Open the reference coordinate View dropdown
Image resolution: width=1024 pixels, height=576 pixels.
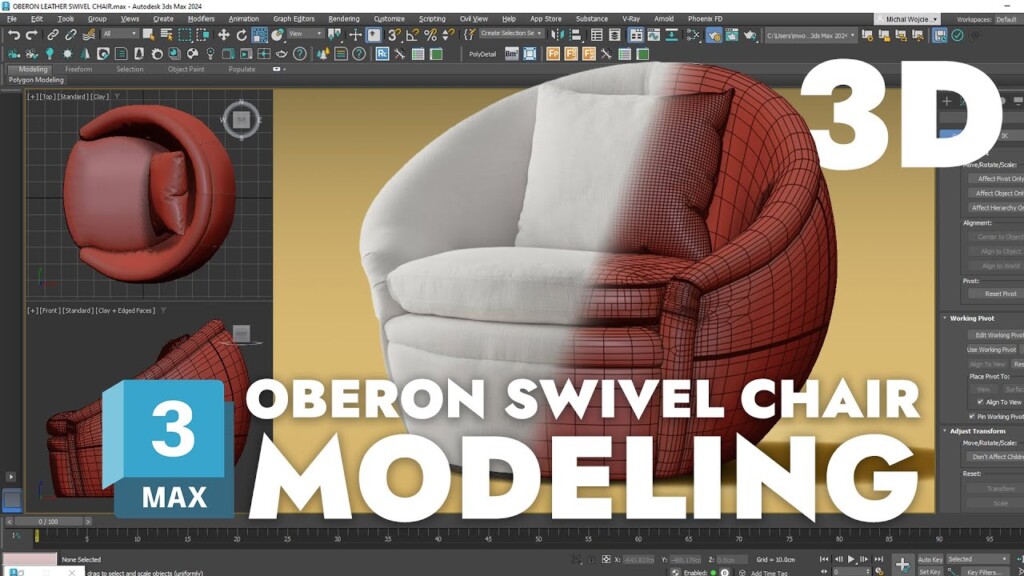click(305, 34)
